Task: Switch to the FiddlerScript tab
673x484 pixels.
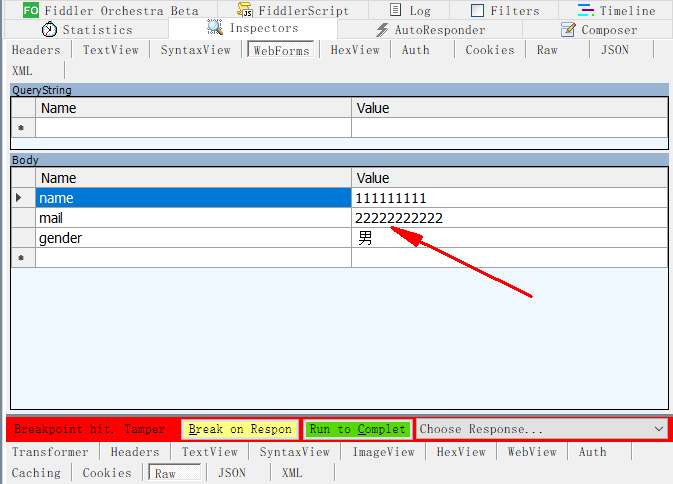Action: pos(293,10)
